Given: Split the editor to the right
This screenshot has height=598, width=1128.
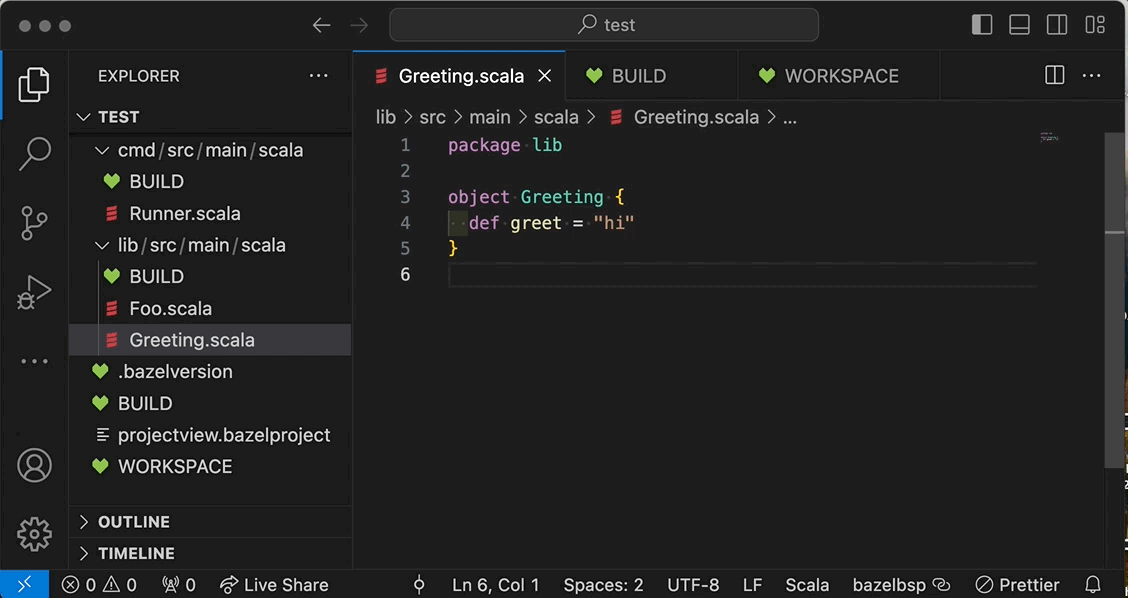Looking at the screenshot, I should [1055, 75].
